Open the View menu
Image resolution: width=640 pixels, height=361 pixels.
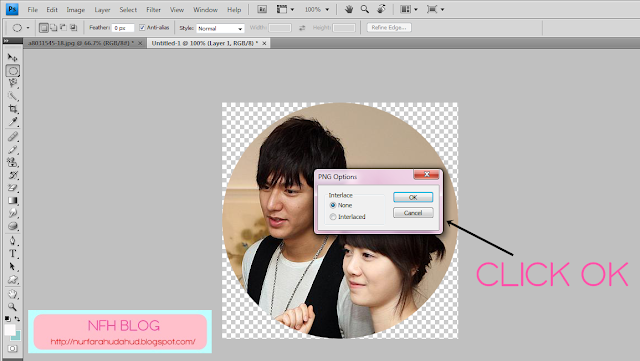[177, 9]
